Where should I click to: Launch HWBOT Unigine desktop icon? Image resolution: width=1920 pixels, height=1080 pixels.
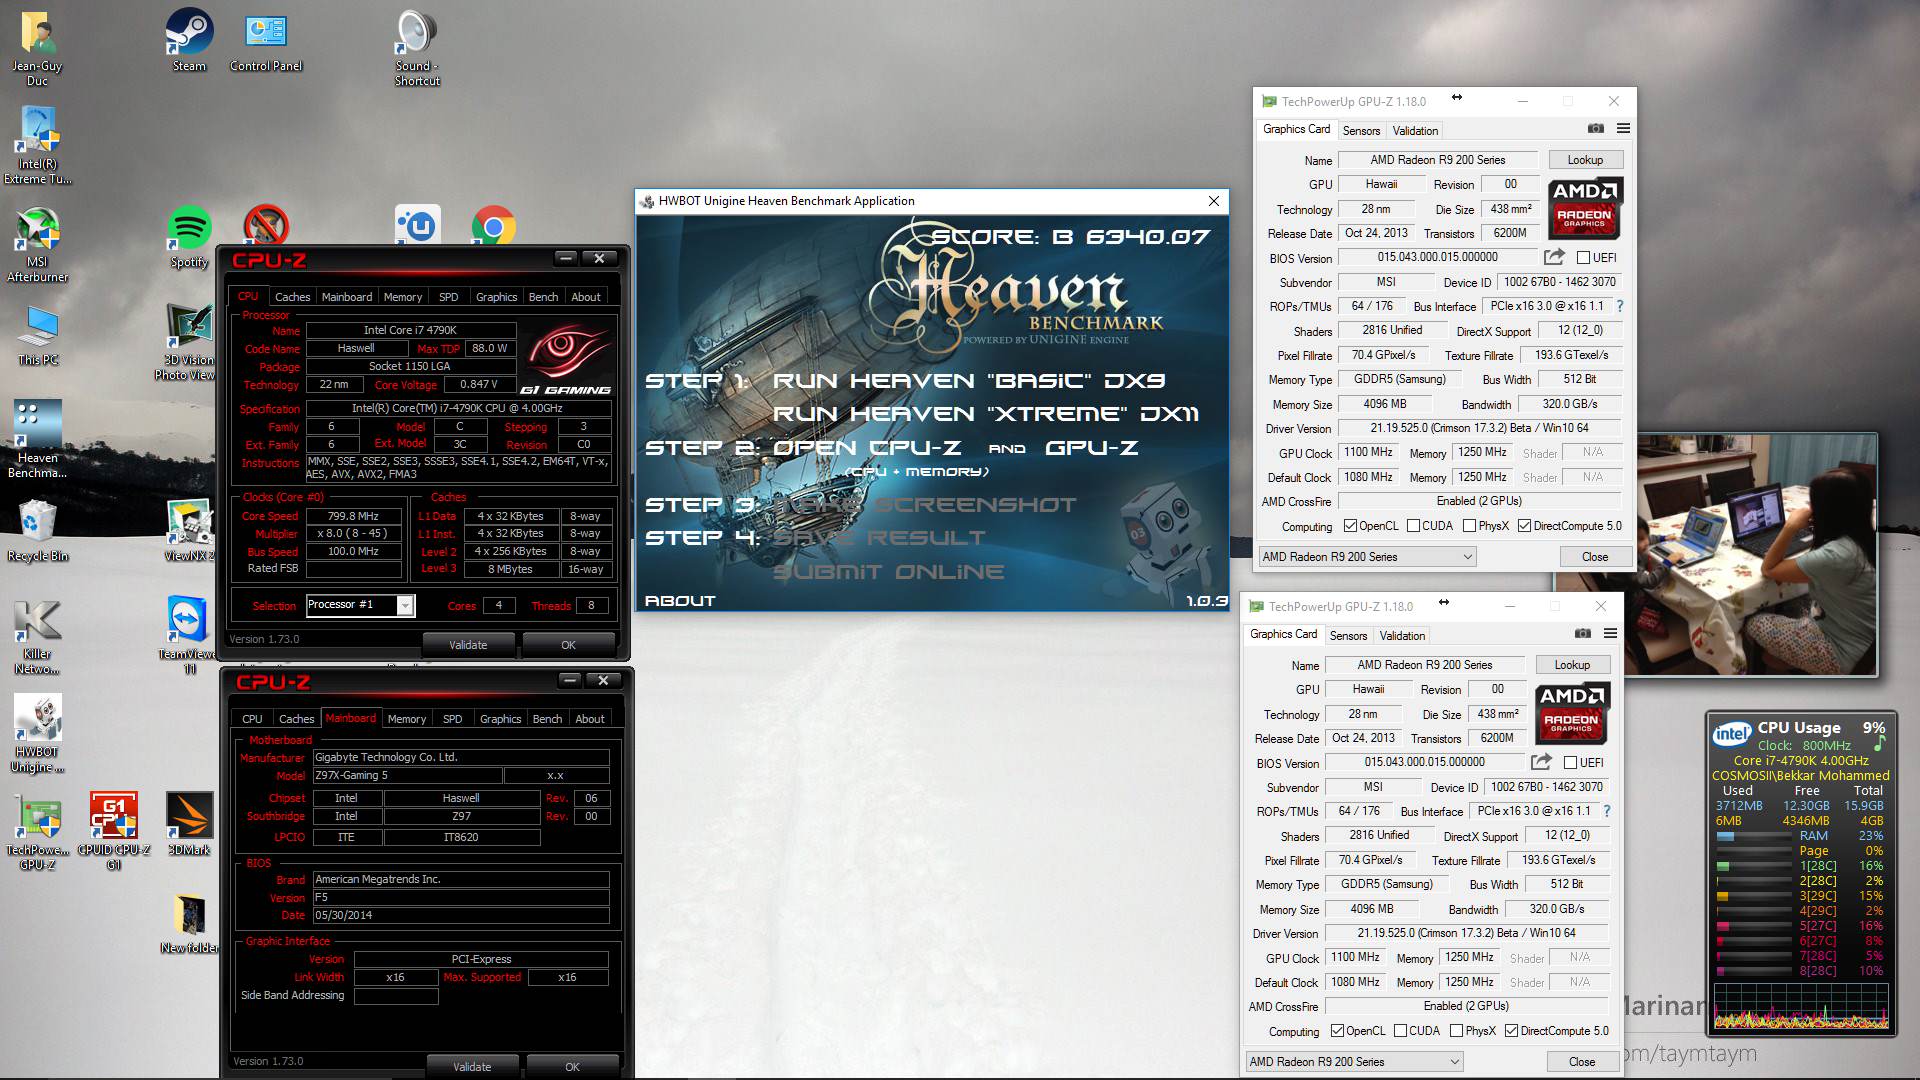click(x=38, y=735)
